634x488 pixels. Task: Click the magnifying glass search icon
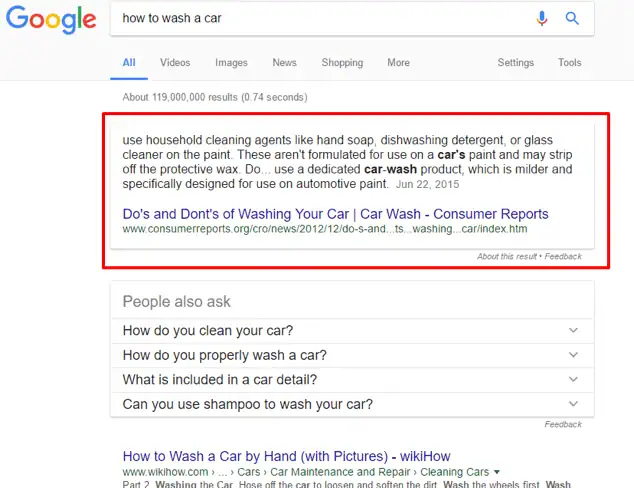(573, 19)
